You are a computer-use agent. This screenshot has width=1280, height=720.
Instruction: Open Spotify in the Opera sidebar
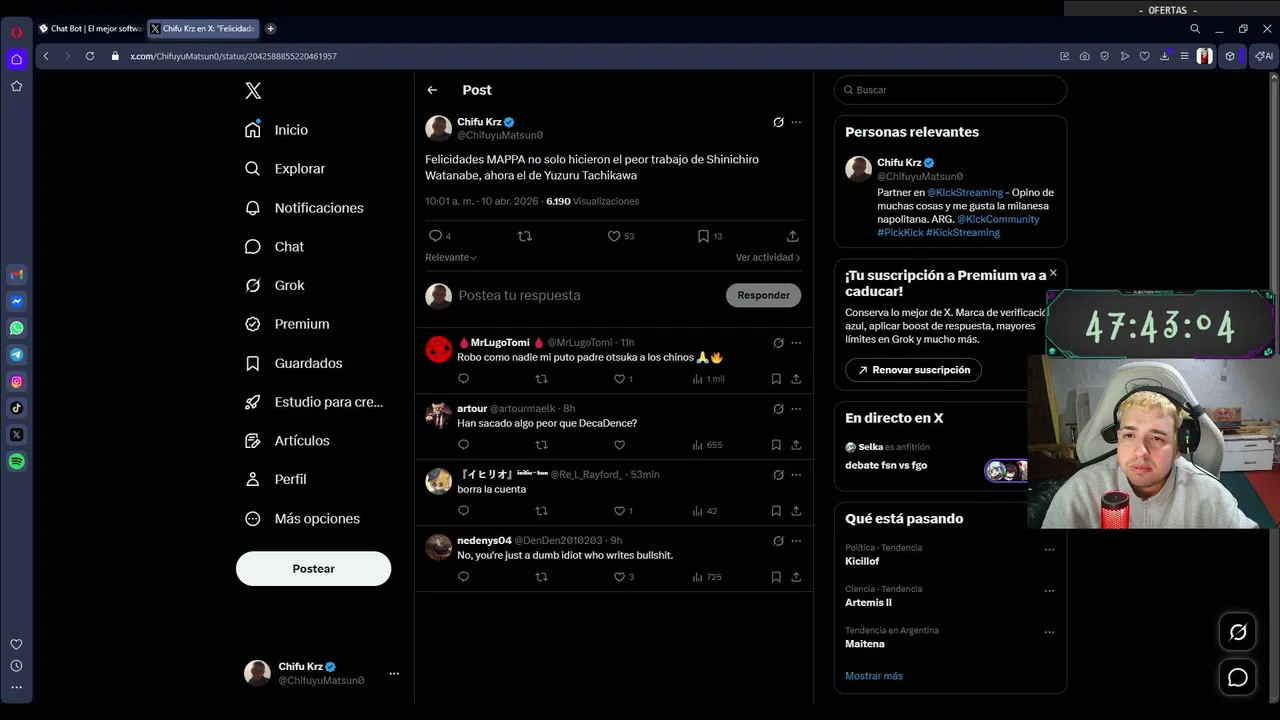click(x=17, y=462)
